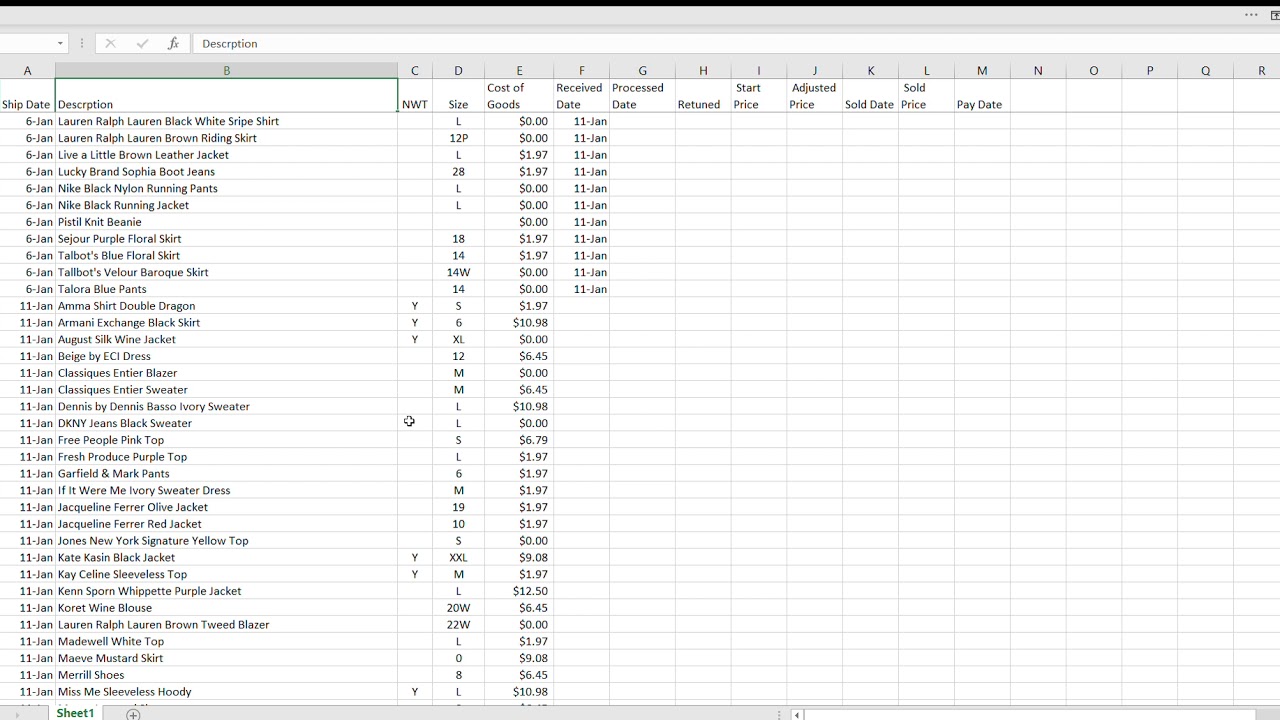
Task: Click the $12.50 cost cell
Action: tap(519, 591)
